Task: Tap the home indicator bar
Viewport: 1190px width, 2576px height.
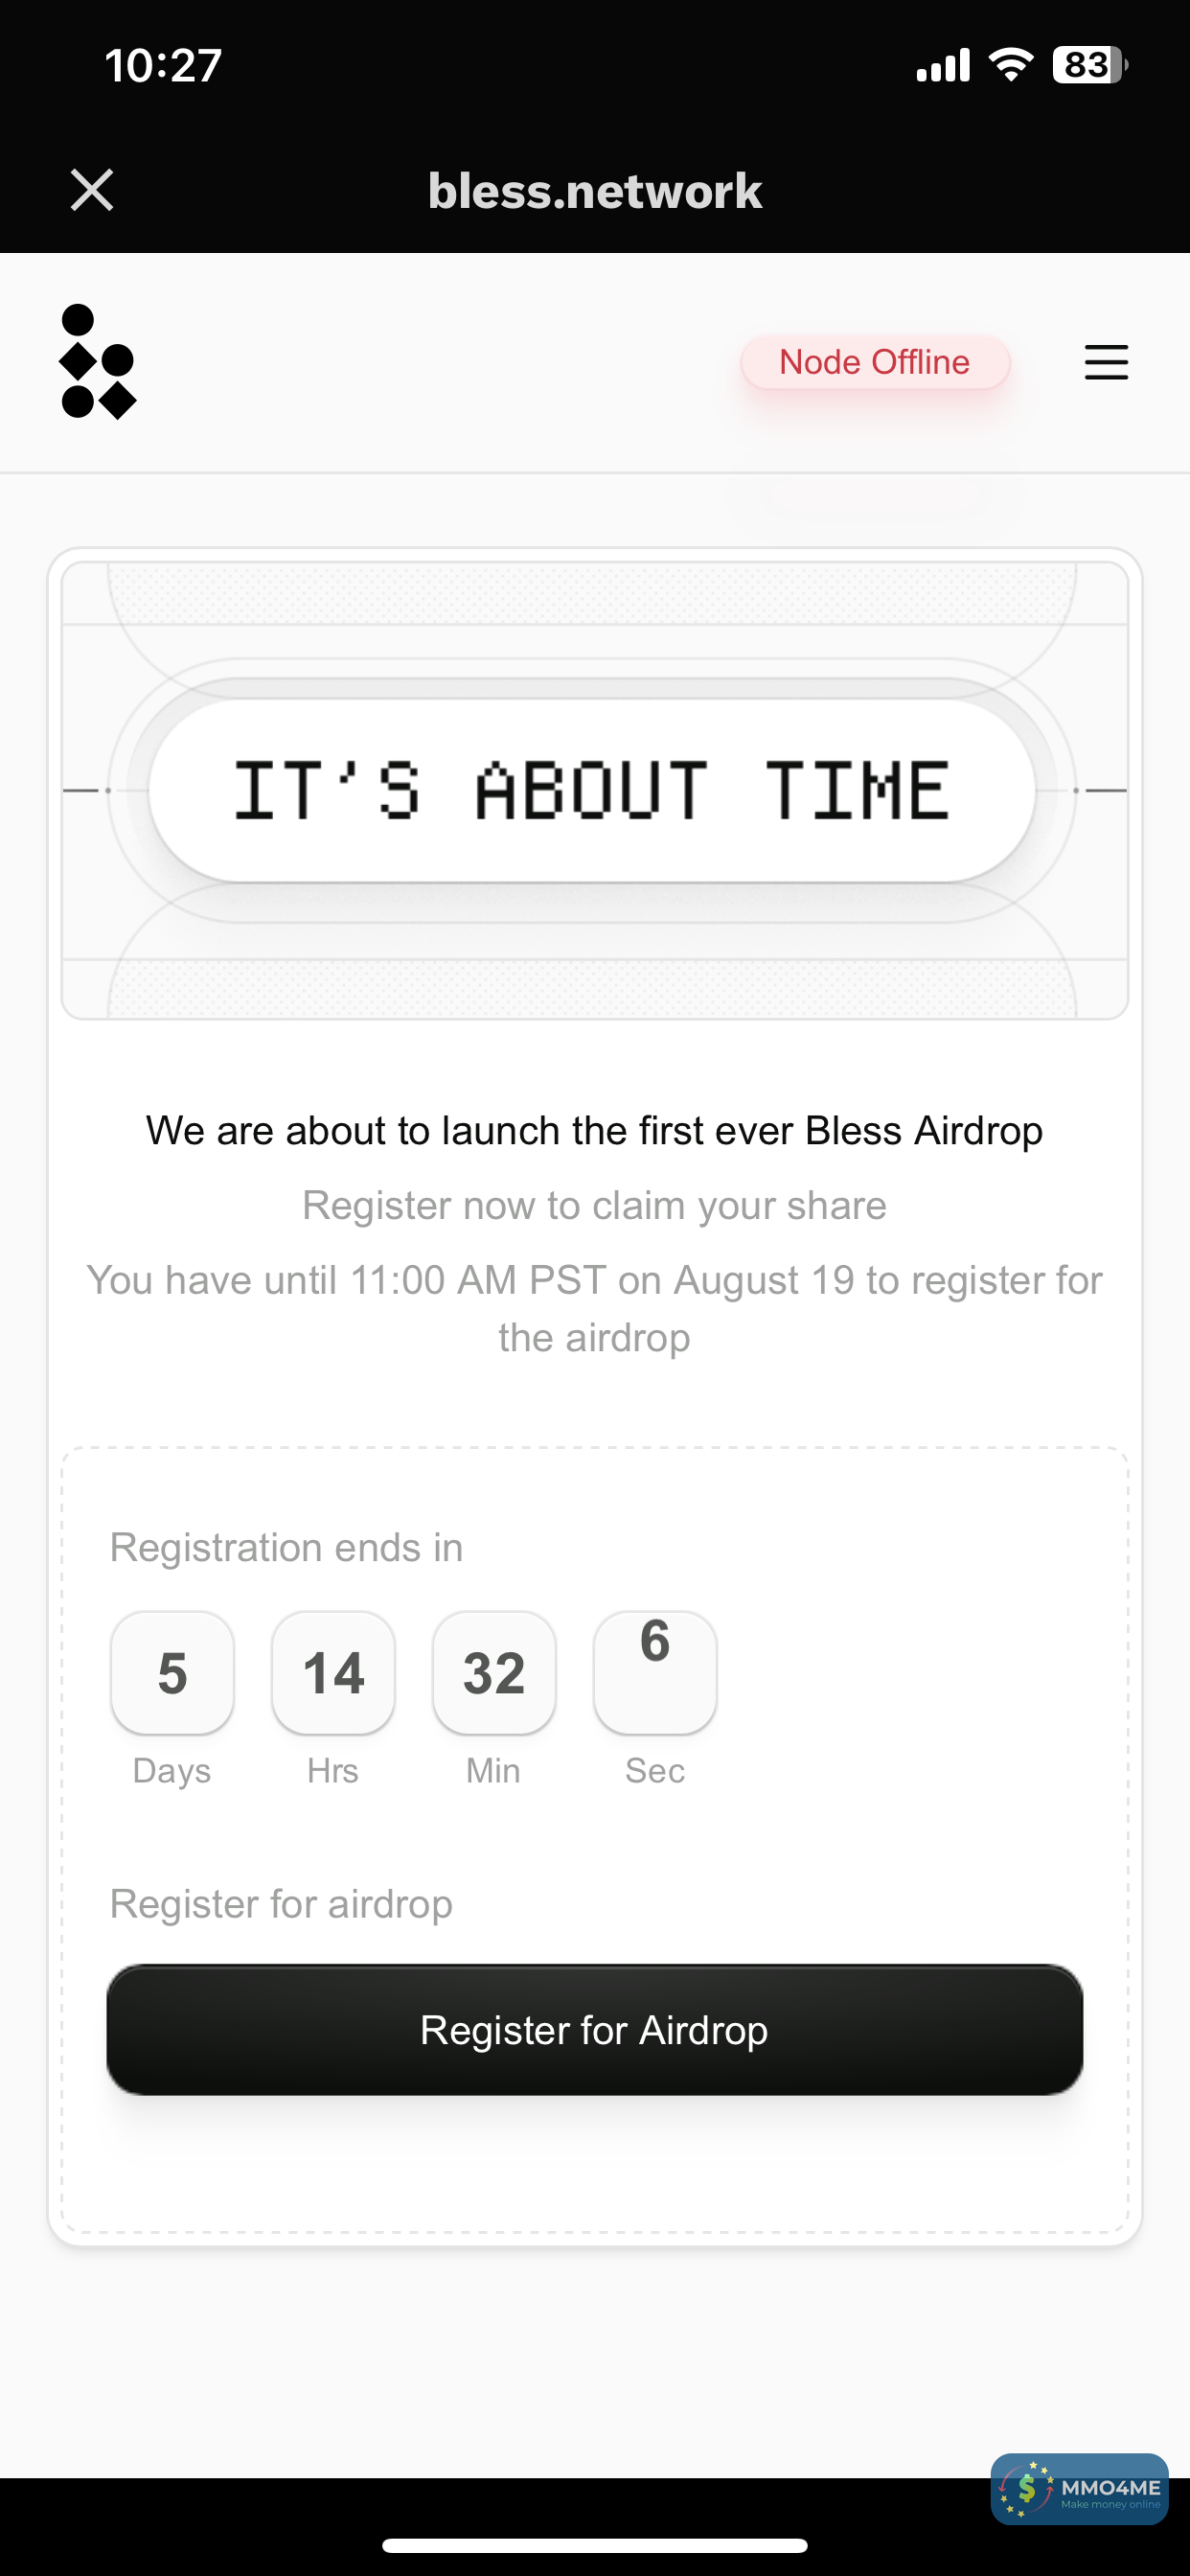Action: pos(595,2545)
